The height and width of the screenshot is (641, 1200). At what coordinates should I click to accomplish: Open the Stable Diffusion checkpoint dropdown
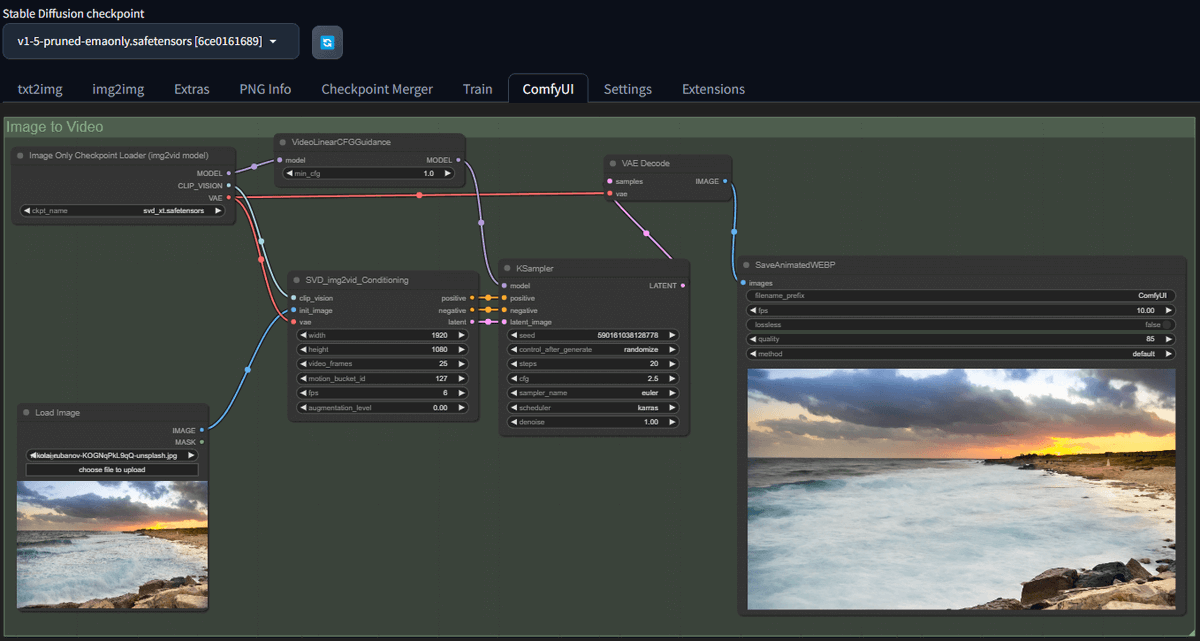pyautogui.click(x=150, y=41)
